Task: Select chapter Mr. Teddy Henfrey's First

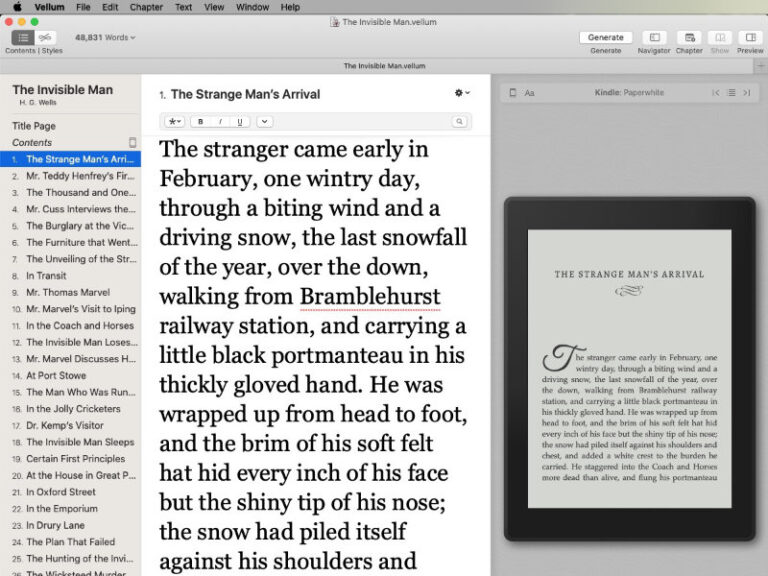Action: (x=71, y=176)
